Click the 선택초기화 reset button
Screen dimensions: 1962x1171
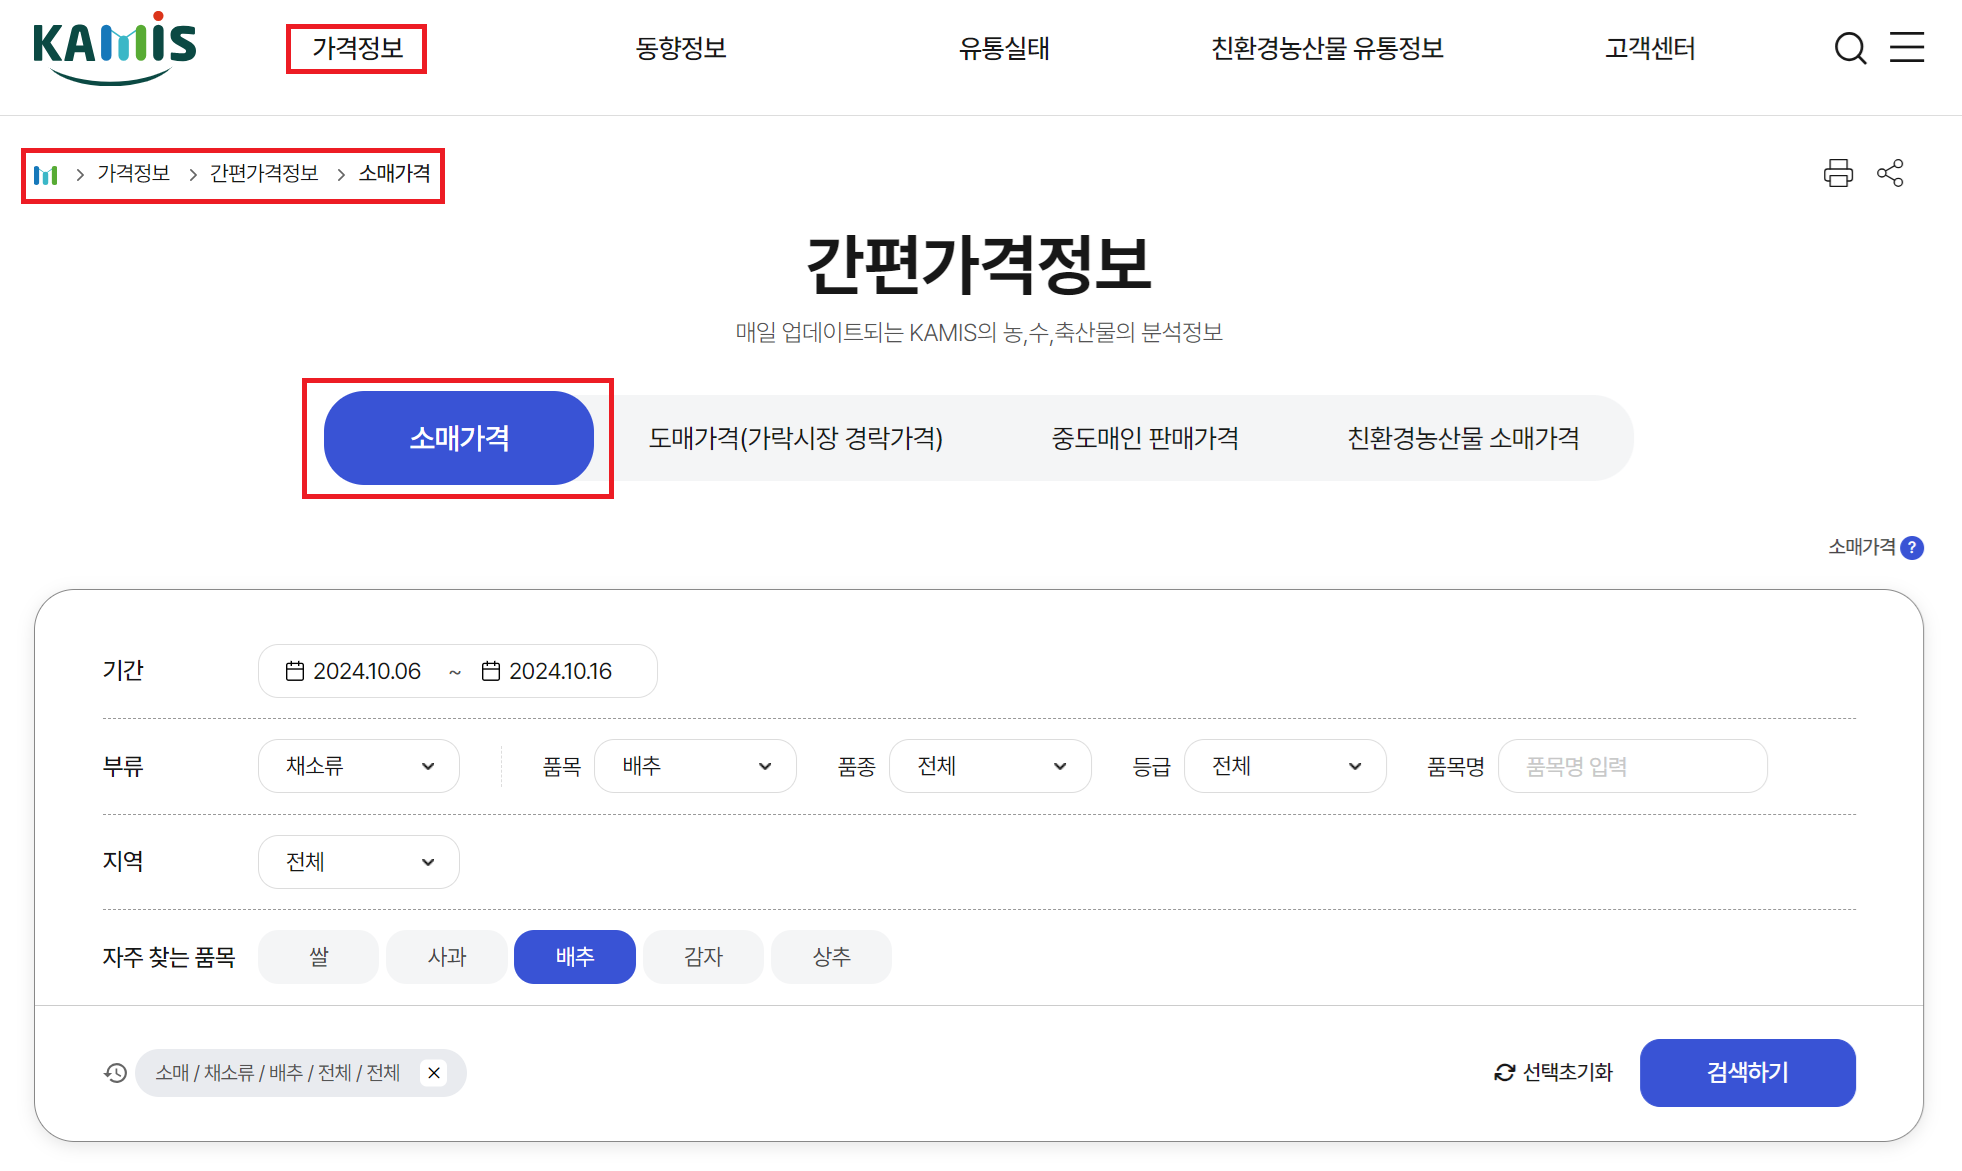(1553, 1073)
